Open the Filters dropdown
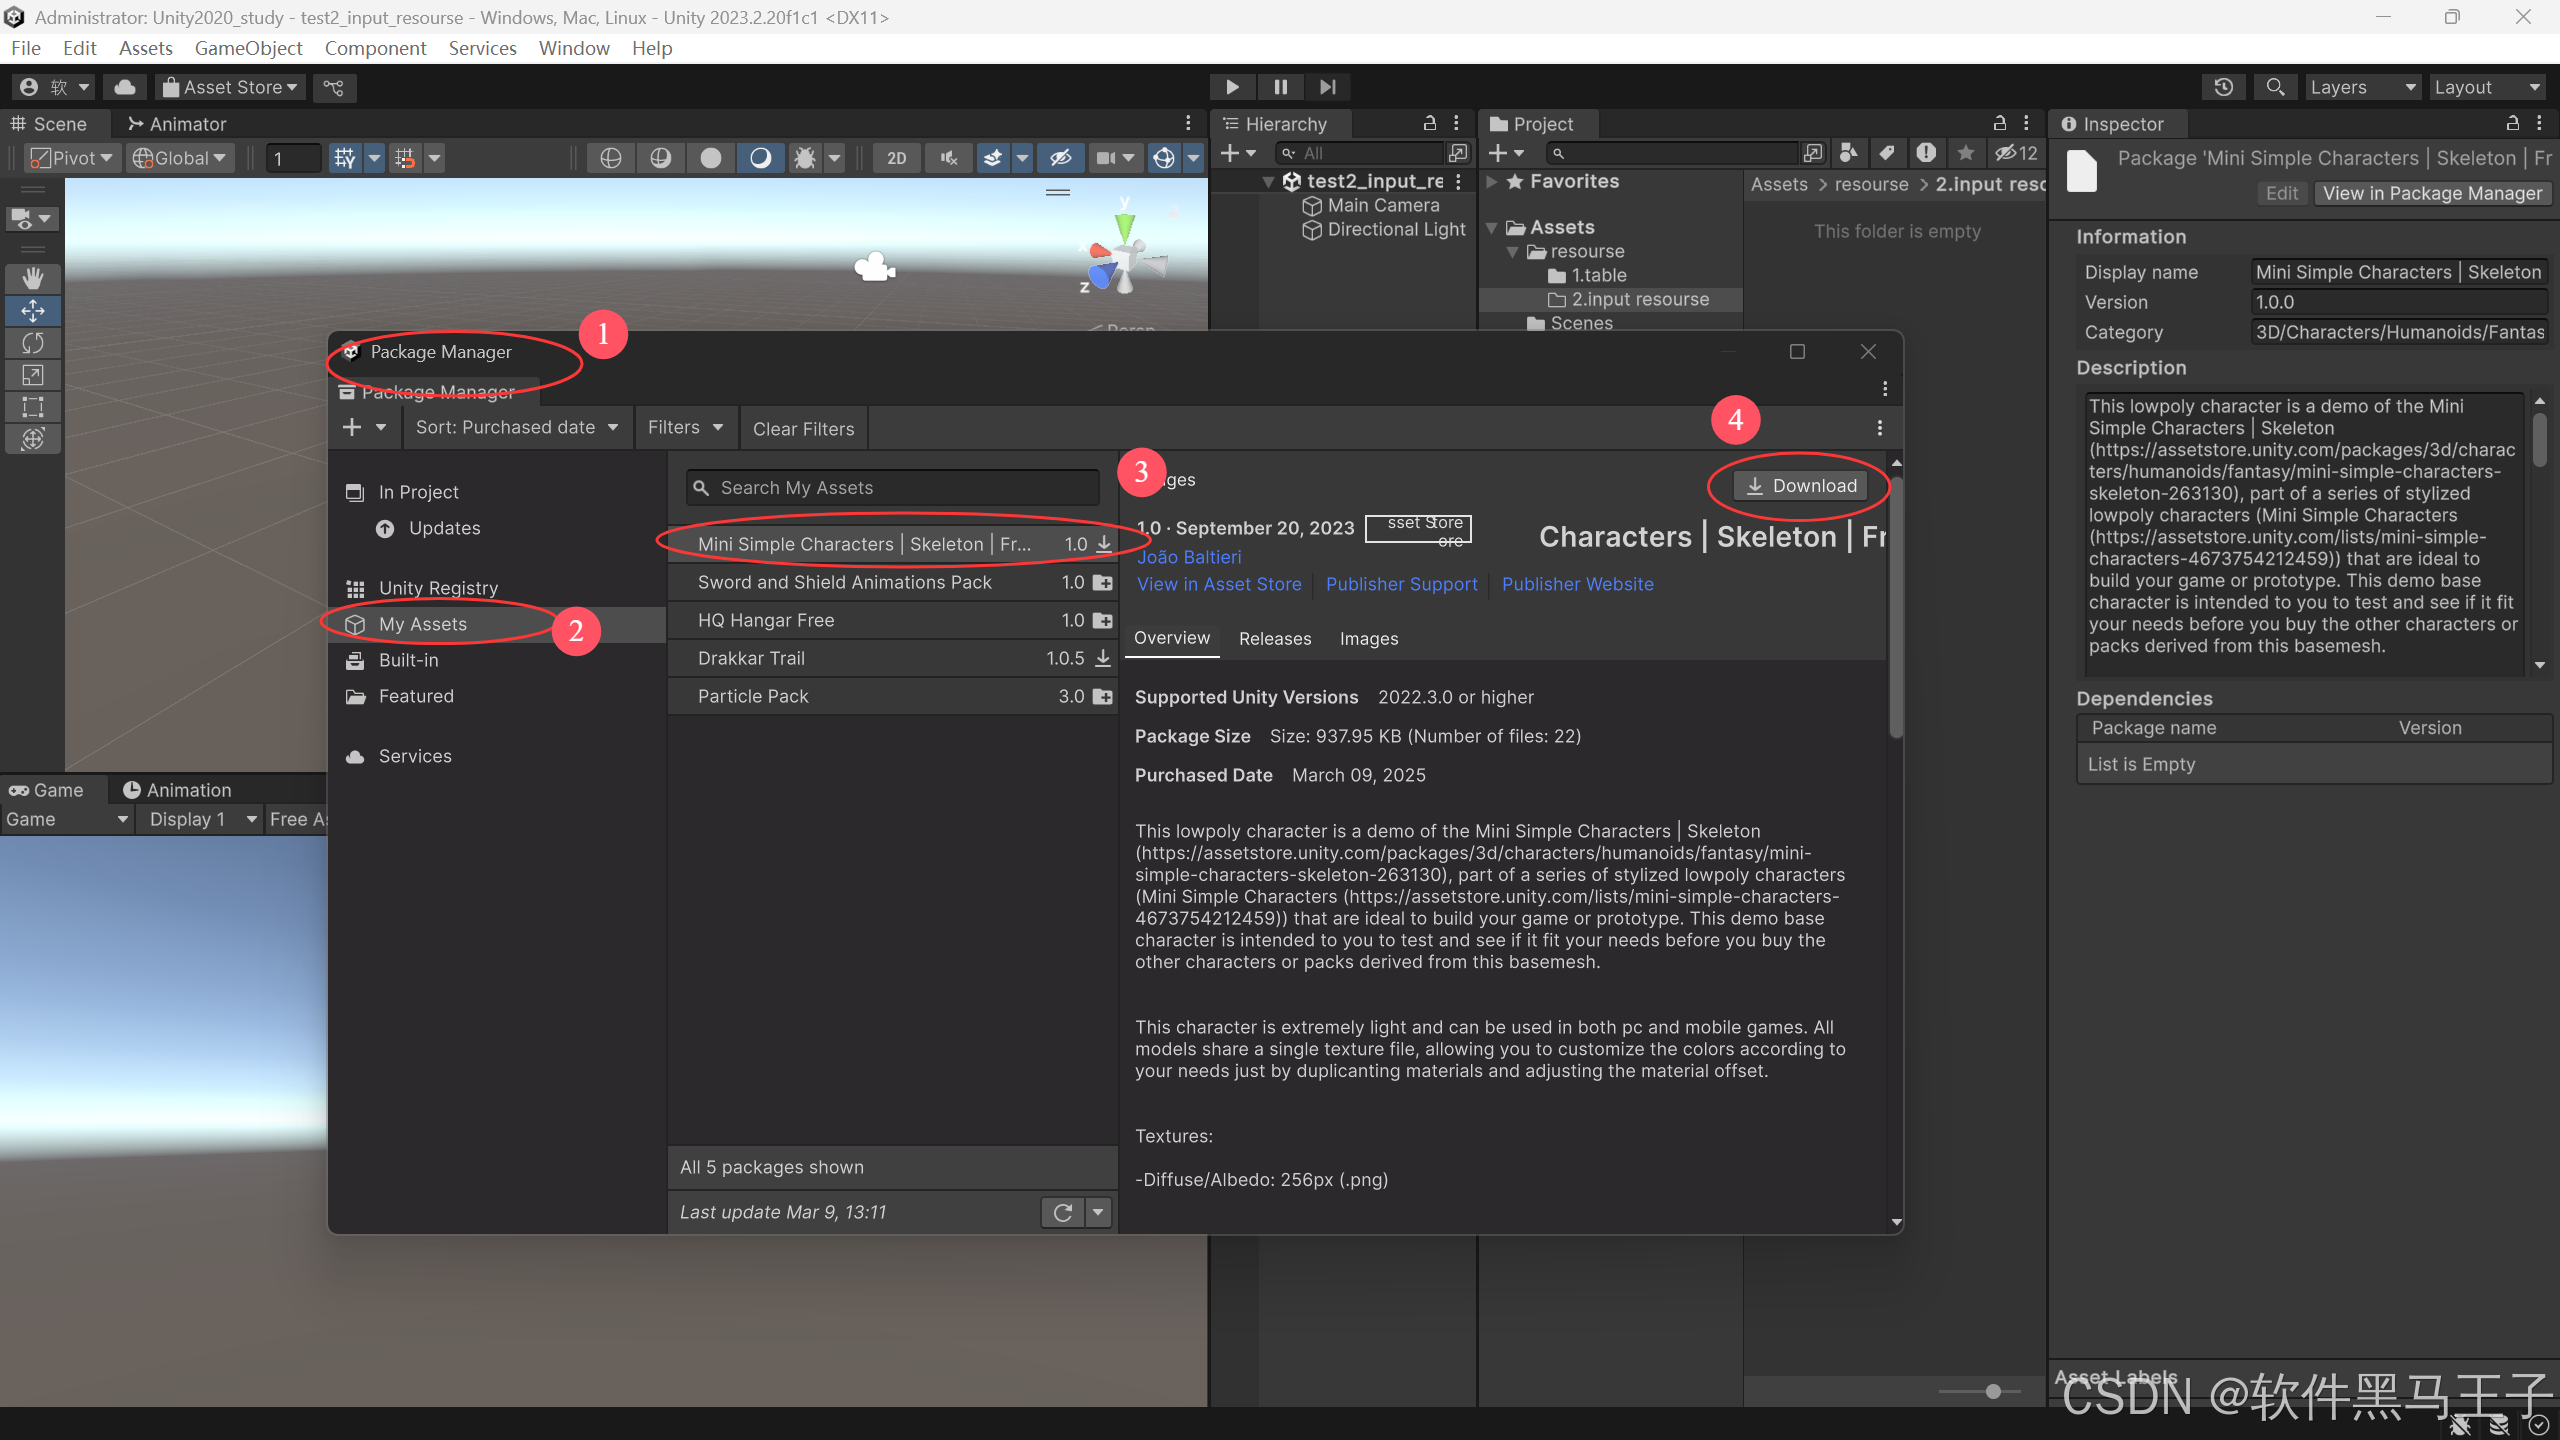This screenshot has height=1440, width=2560. click(685, 428)
